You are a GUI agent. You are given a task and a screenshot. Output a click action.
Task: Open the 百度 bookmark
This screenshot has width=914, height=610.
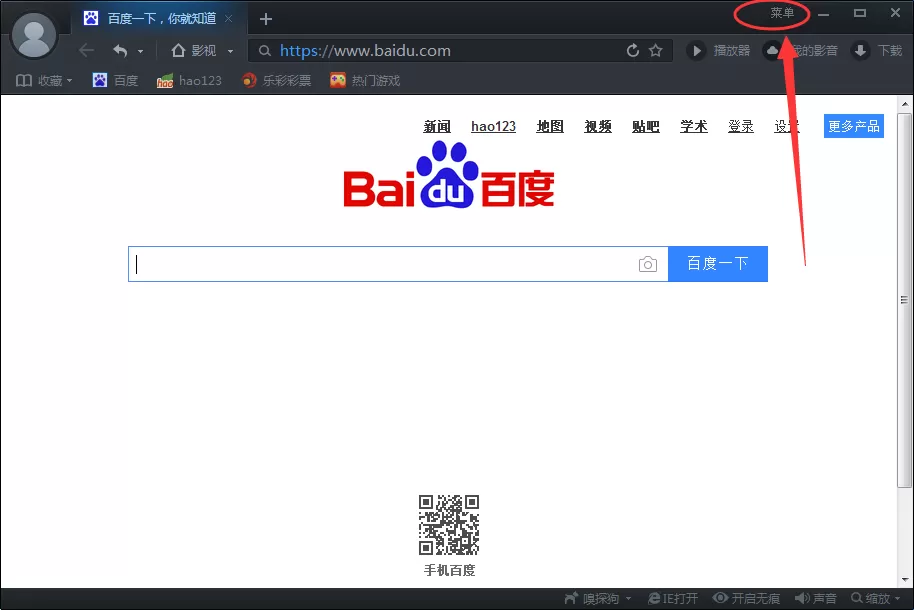point(115,80)
